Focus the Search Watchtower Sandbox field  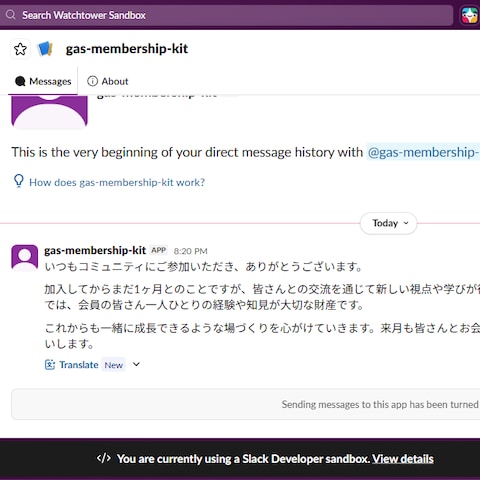tap(227, 15)
